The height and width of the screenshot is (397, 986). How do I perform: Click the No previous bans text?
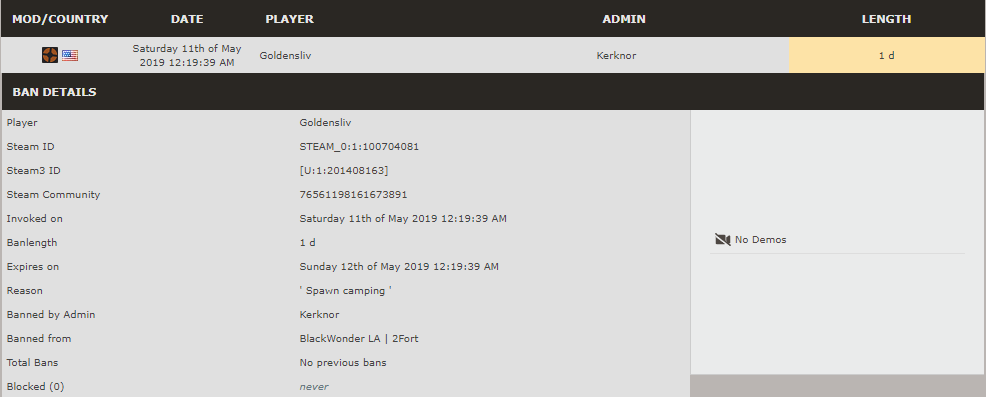coord(343,362)
